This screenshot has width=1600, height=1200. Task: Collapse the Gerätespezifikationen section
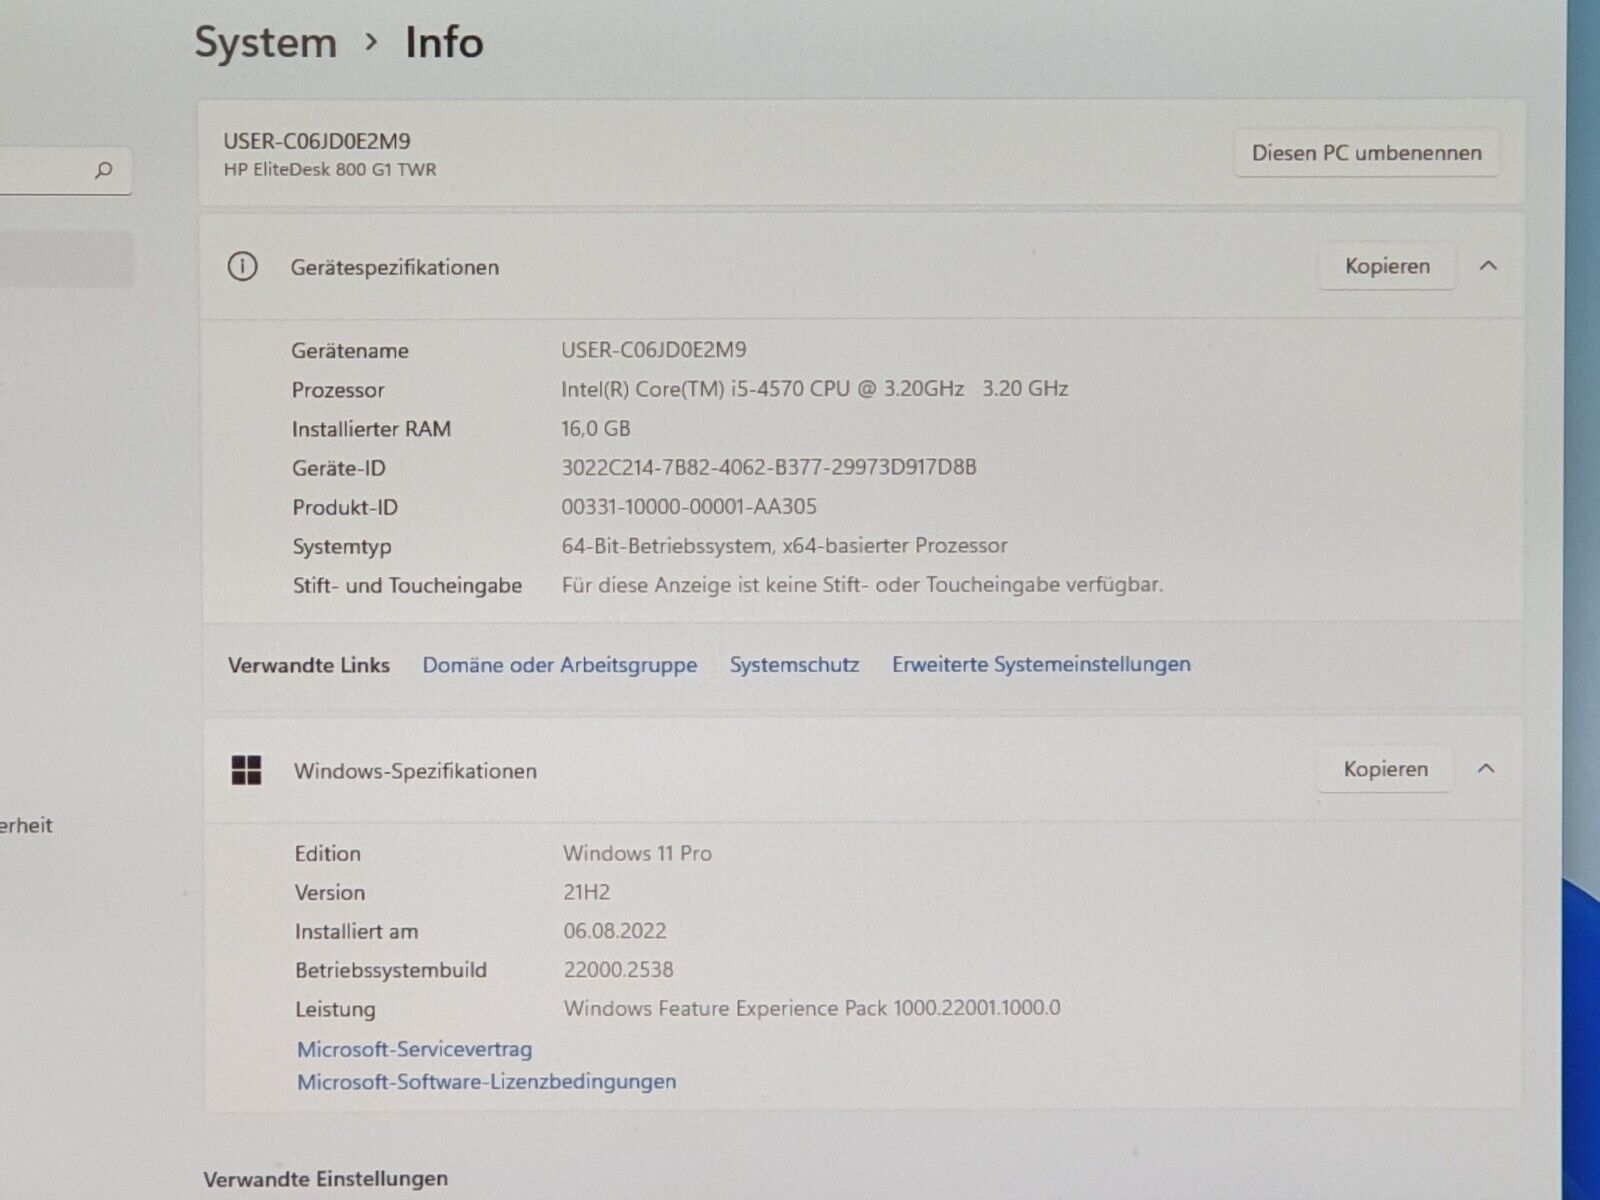pyautogui.click(x=1488, y=266)
